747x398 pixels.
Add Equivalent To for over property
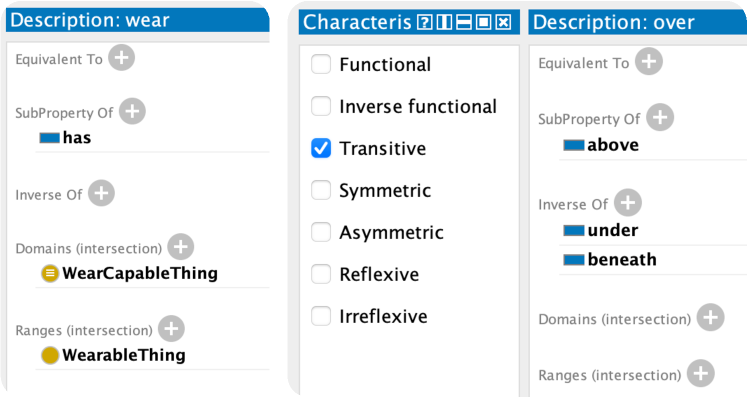(x=649, y=61)
